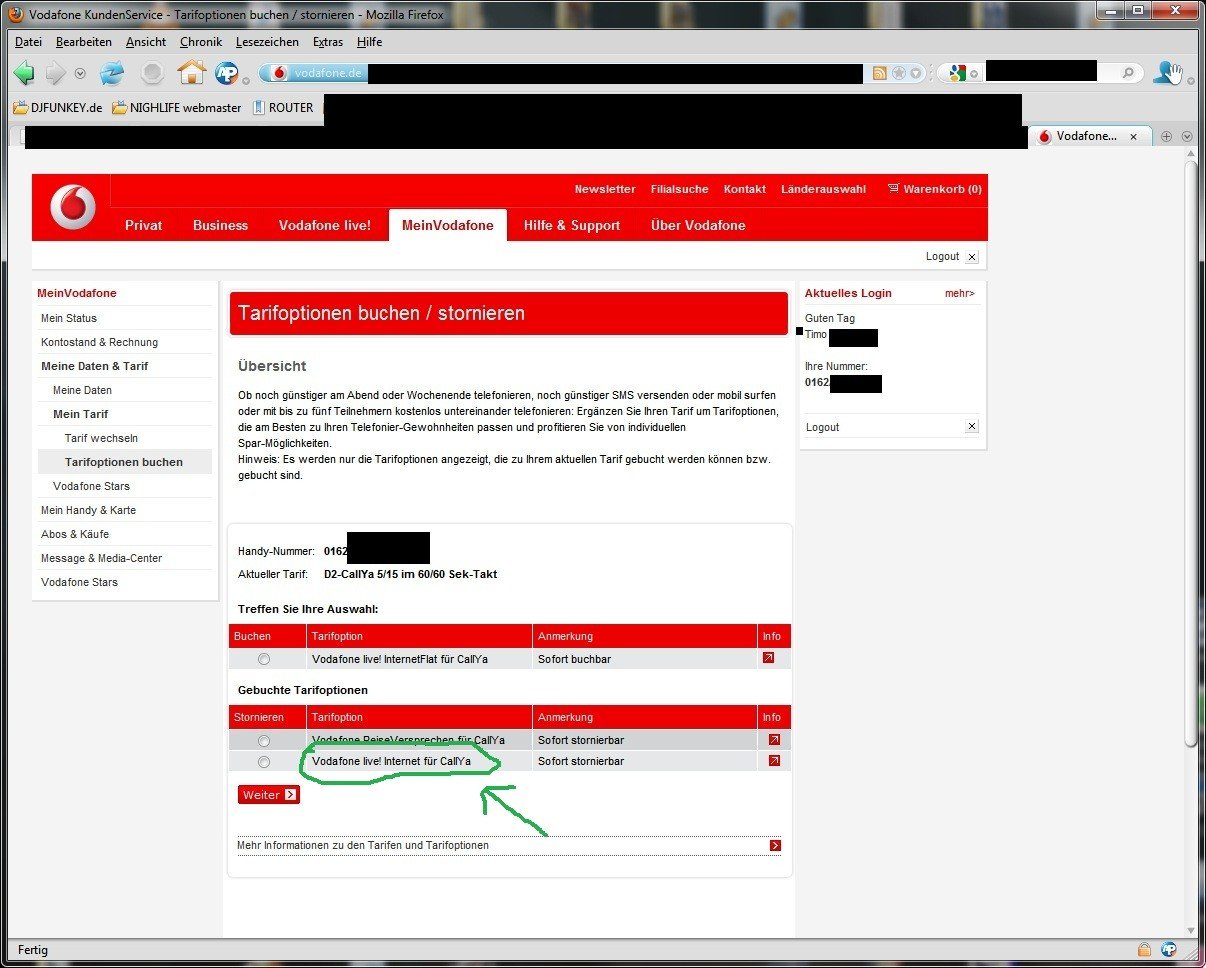Click the Logout x icon below navigation
This screenshot has width=1206, height=968.
(972, 257)
